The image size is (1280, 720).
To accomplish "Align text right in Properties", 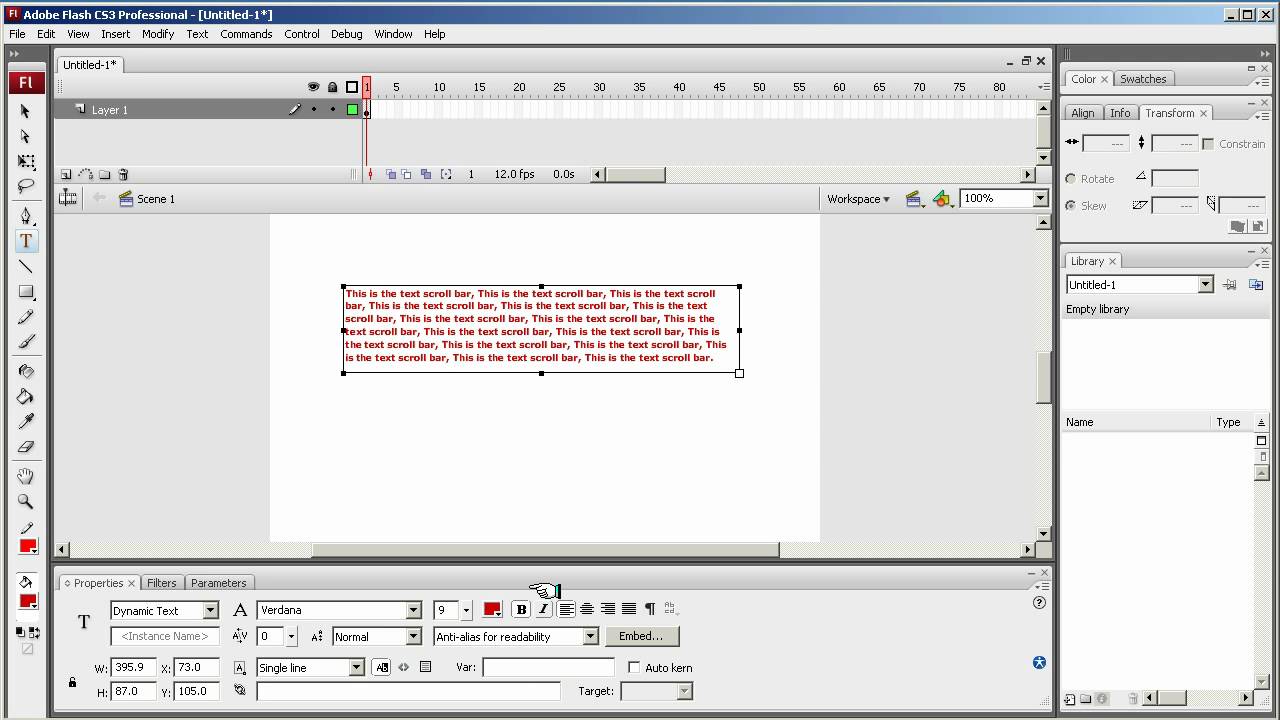I will click(x=608, y=609).
